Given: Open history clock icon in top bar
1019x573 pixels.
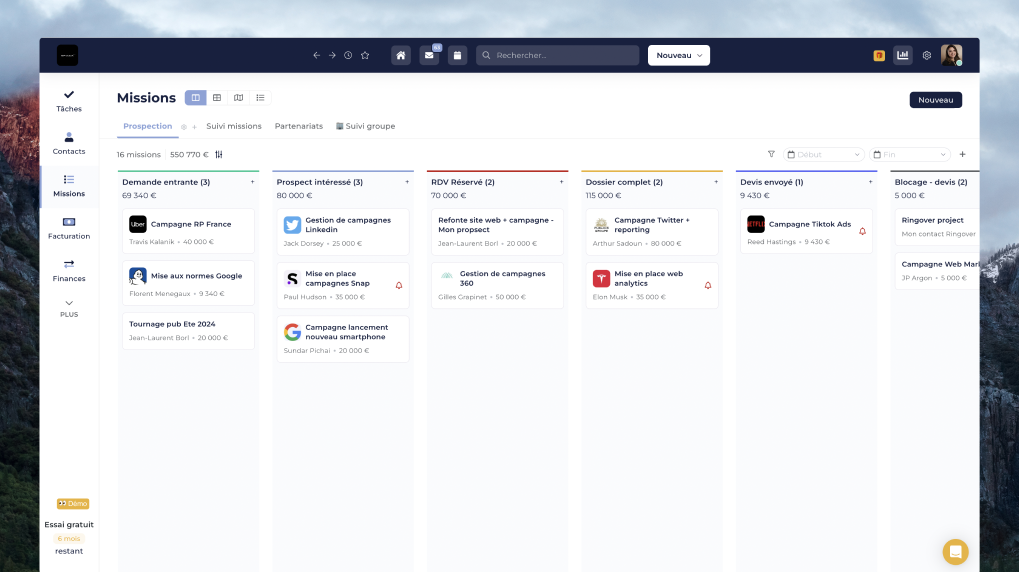Looking at the screenshot, I should tap(348, 55).
